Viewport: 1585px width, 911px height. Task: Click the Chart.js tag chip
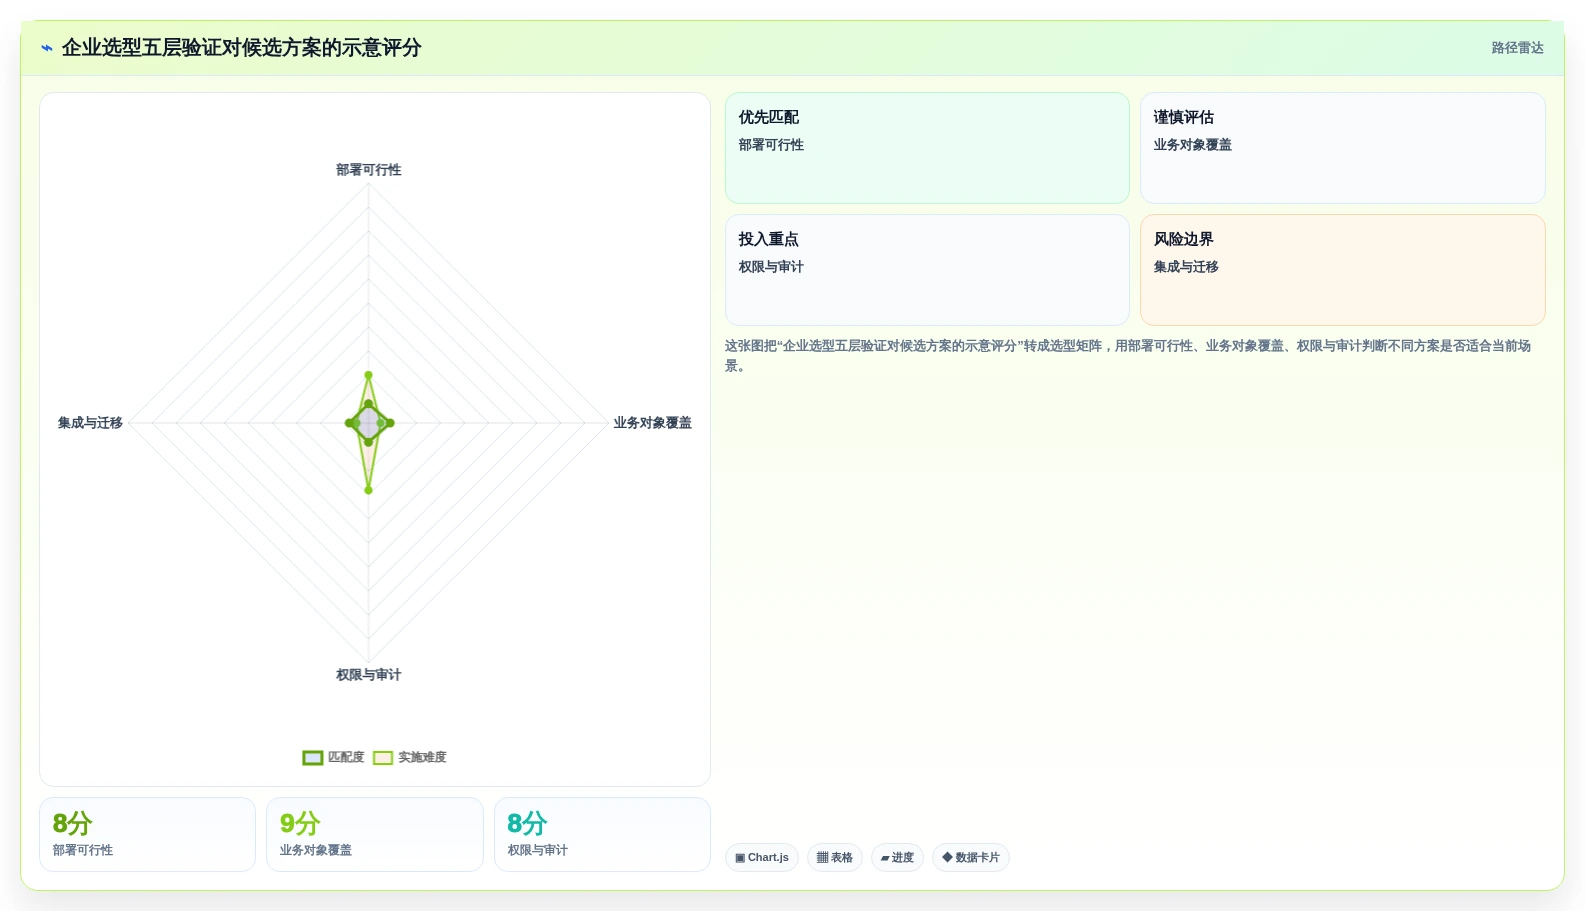pyautogui.click(x=762, y=858)
